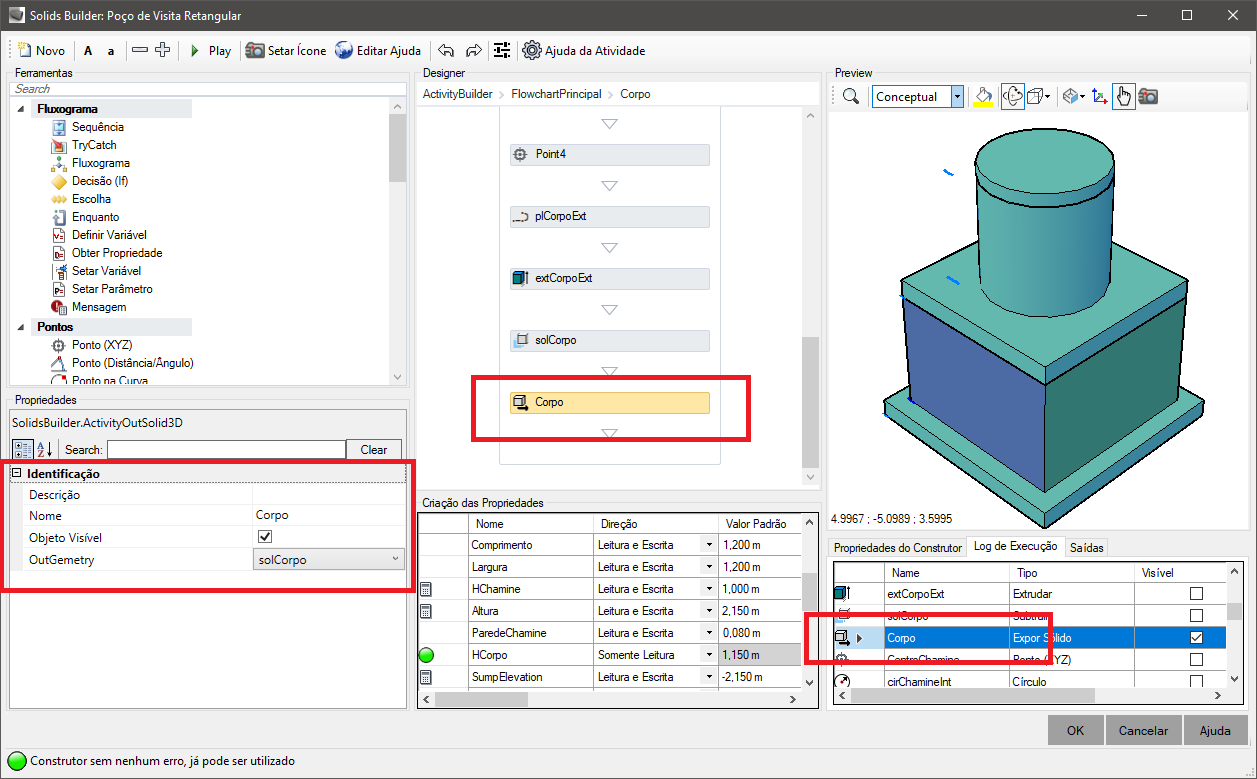Open the shaded box view dropdown
The width and height of the screenshot is (1257, 779).
tap(1074, 97)
